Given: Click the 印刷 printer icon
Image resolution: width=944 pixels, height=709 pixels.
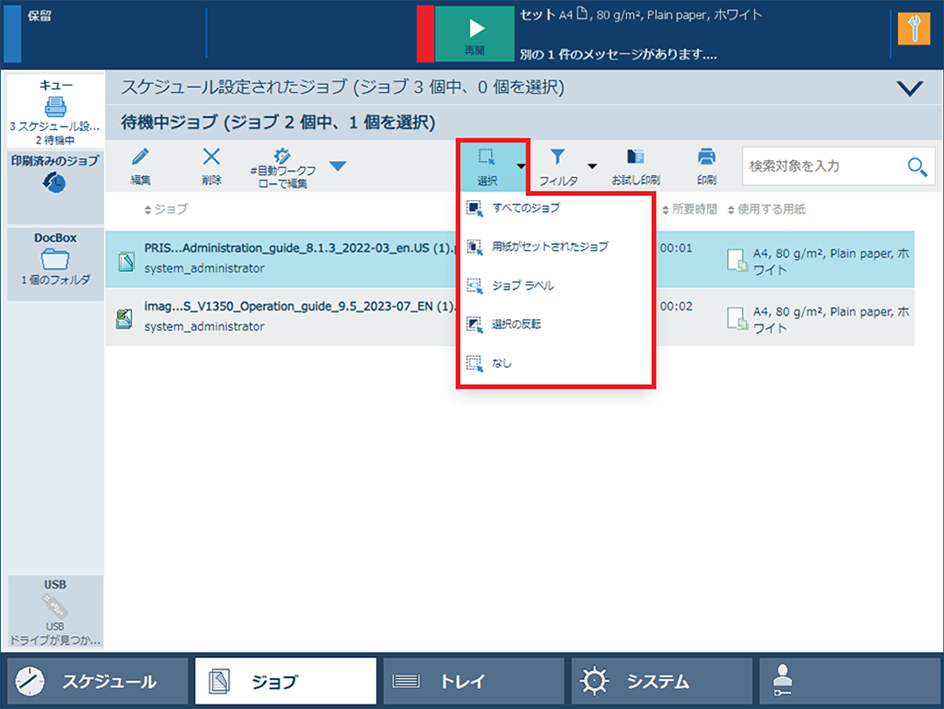Looking at the screenshot, I should (706, 157).
